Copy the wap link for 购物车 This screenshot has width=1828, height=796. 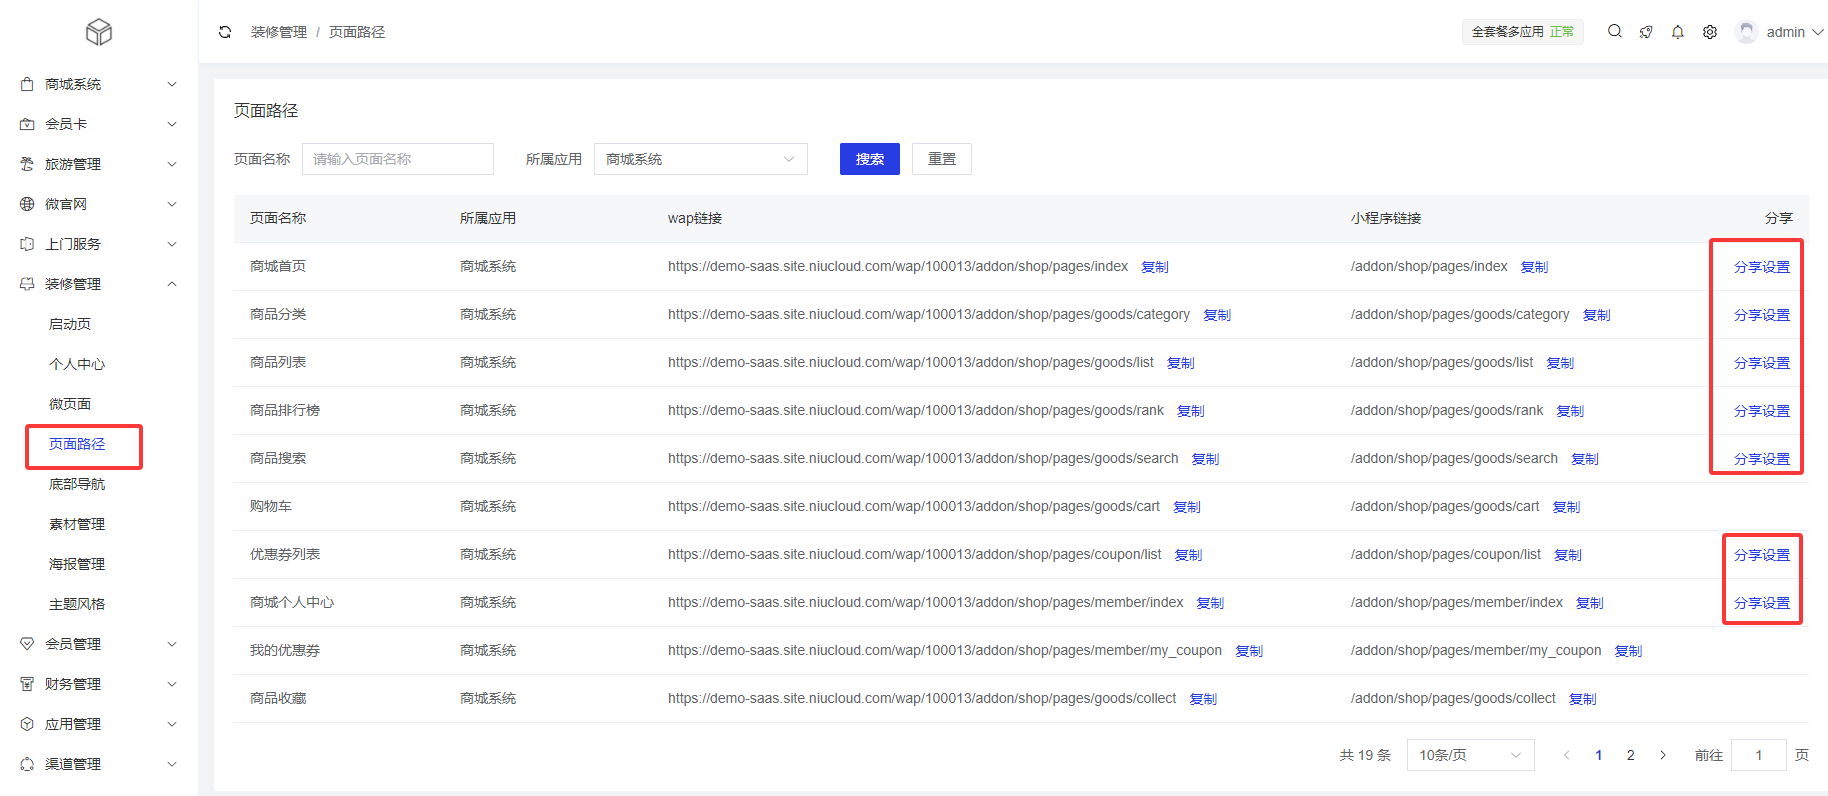(x=1187, y=507)
